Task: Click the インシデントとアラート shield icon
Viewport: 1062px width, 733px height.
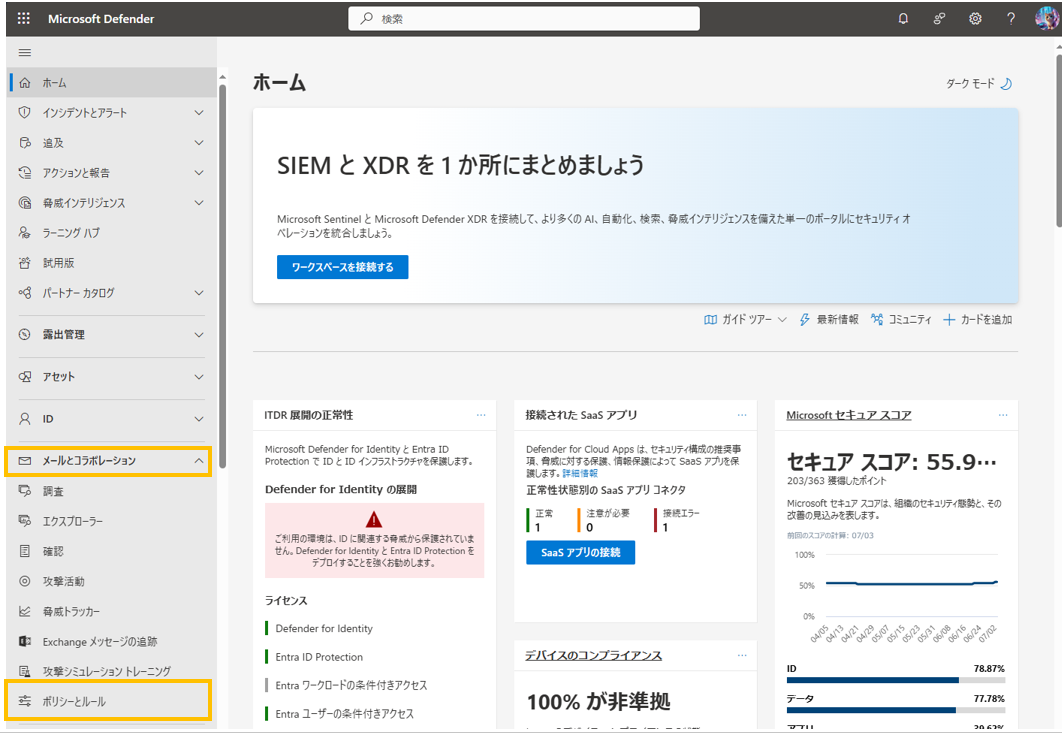Action: (25, 112)
